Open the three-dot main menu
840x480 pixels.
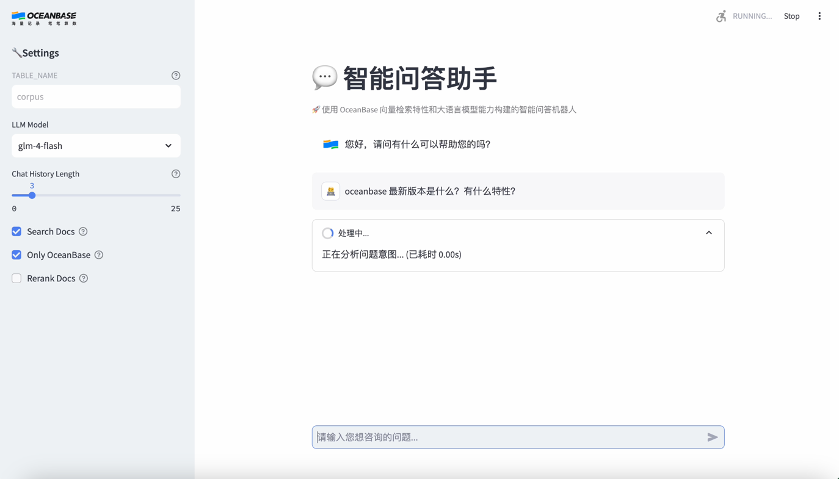[819, 16]
